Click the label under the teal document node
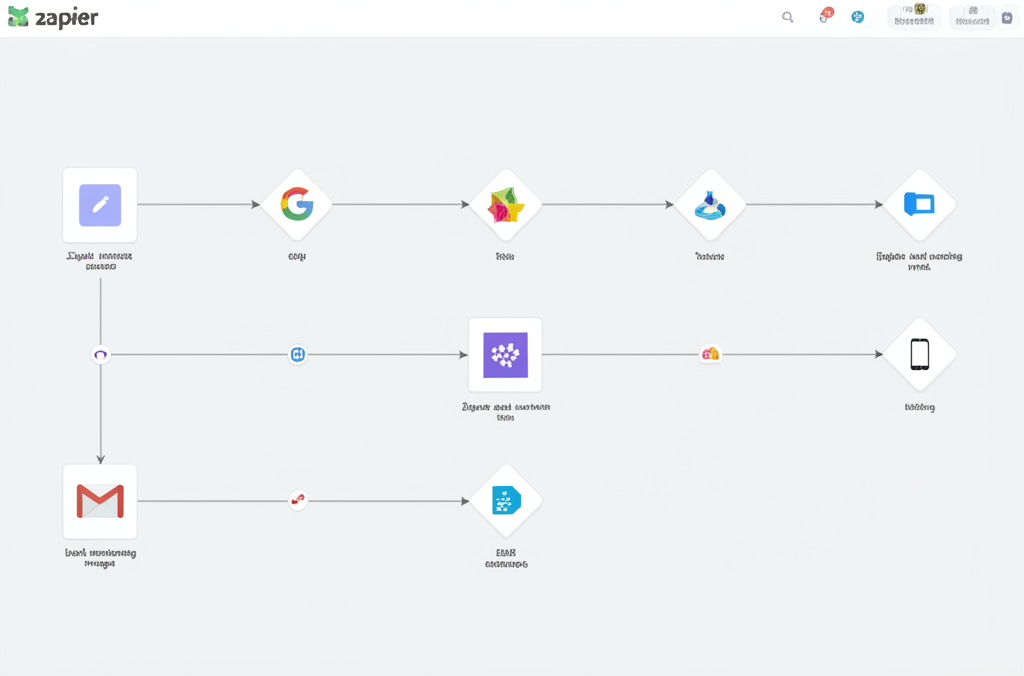This screenshot has height=676, width=1024. [506, 558]
